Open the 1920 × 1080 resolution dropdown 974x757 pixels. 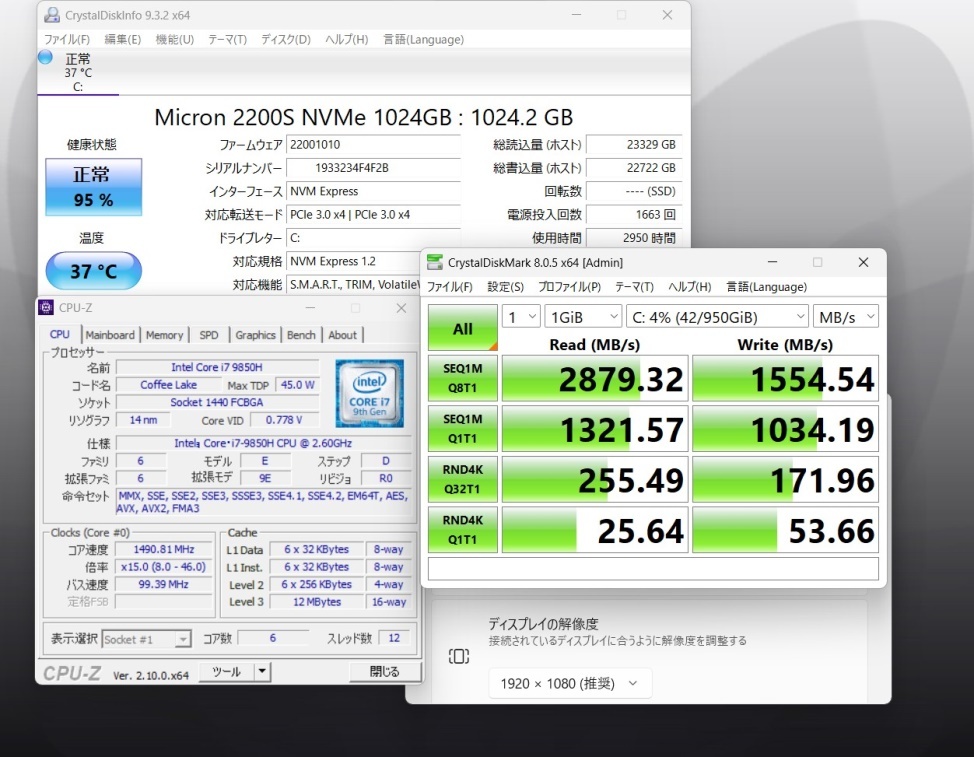click(x=570, y=684)
